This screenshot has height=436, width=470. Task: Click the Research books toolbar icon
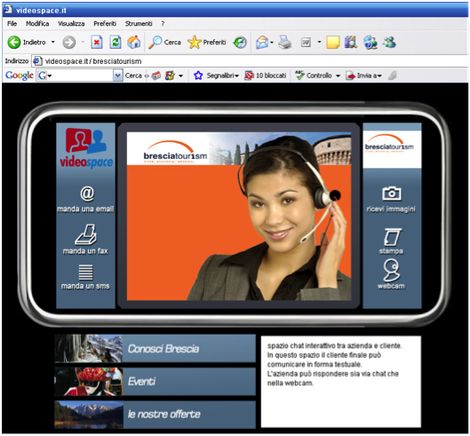tap(351, 42)
